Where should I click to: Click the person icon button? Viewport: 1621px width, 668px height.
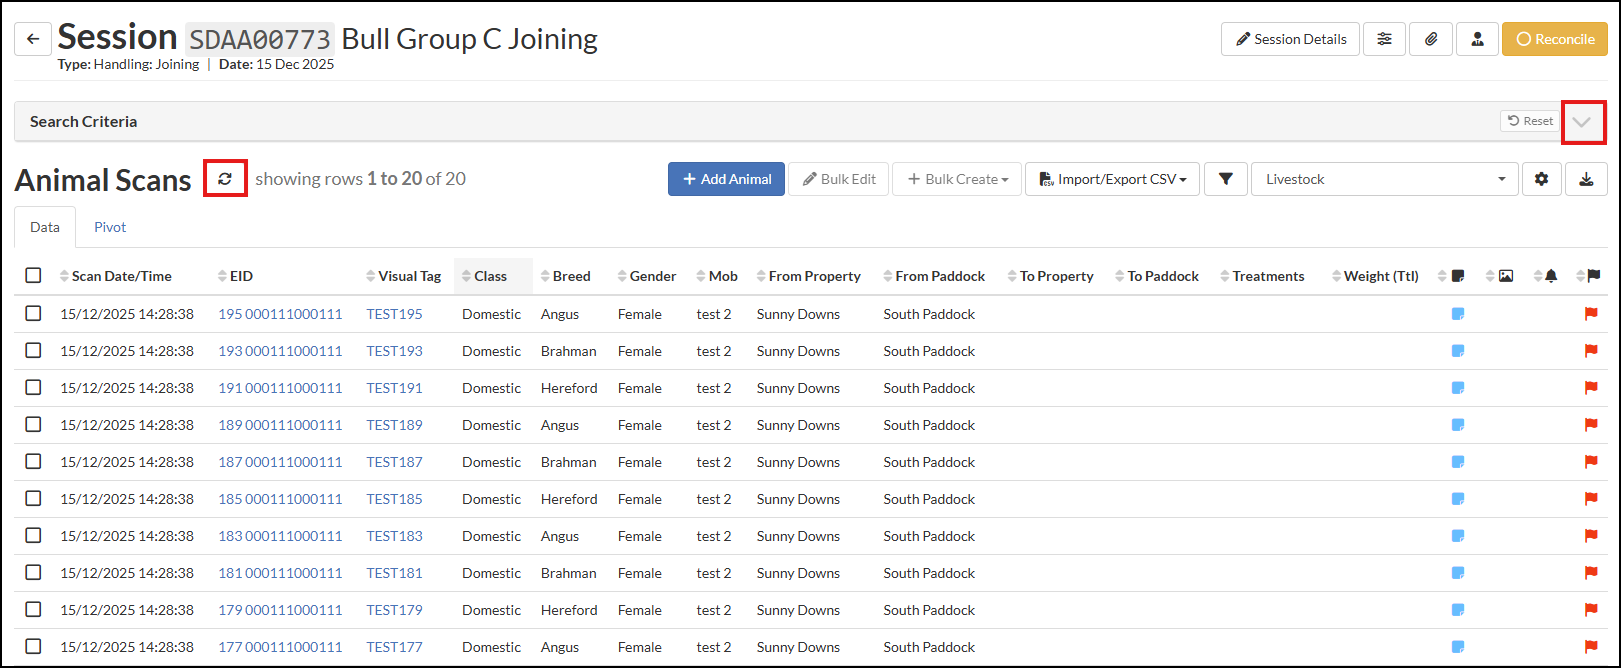click(1477, 39)
